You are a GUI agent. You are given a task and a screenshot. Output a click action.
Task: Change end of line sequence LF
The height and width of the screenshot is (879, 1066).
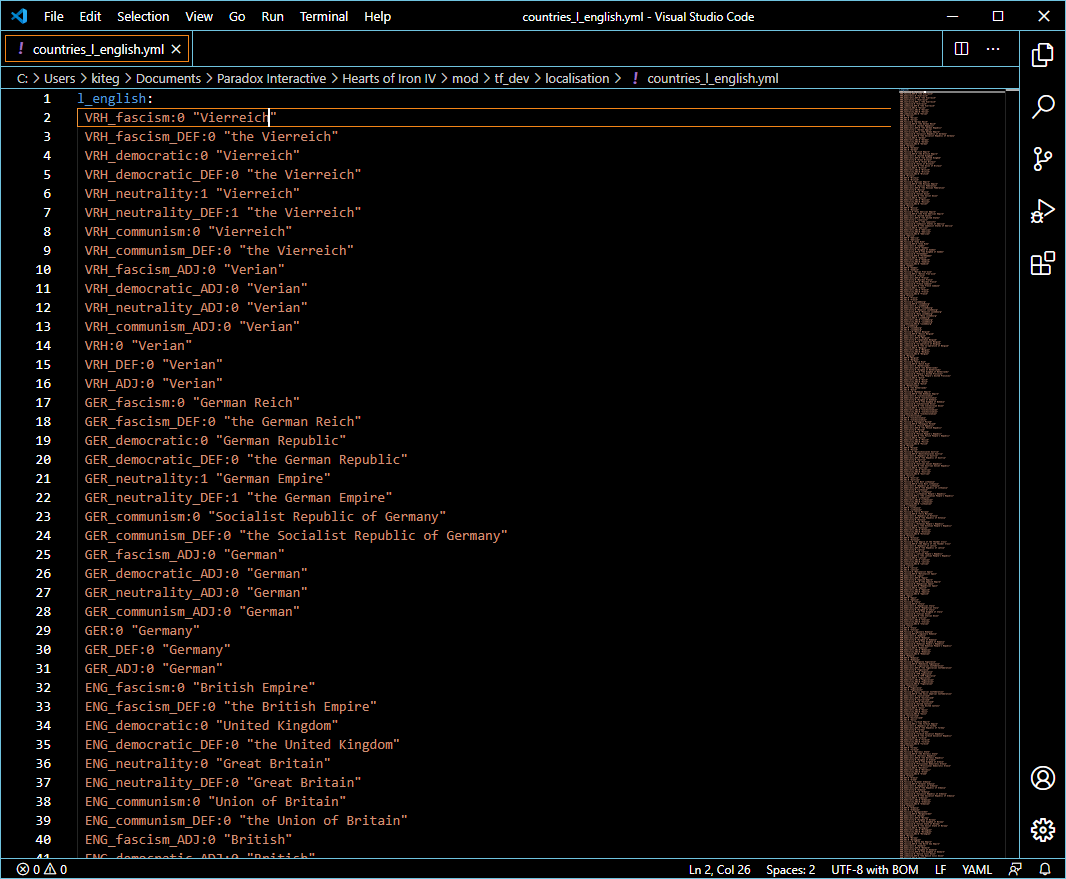point(940,869)
